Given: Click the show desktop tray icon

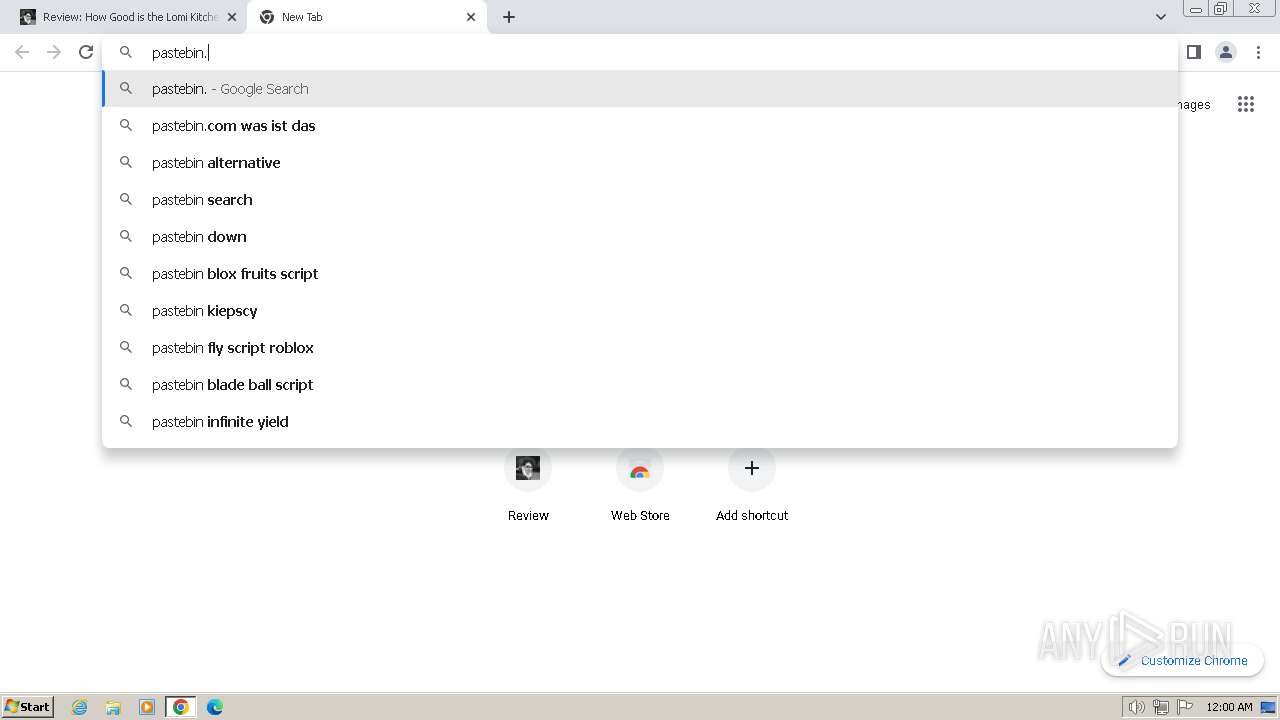Looking at the screenshot, I should pos(1268,707).
